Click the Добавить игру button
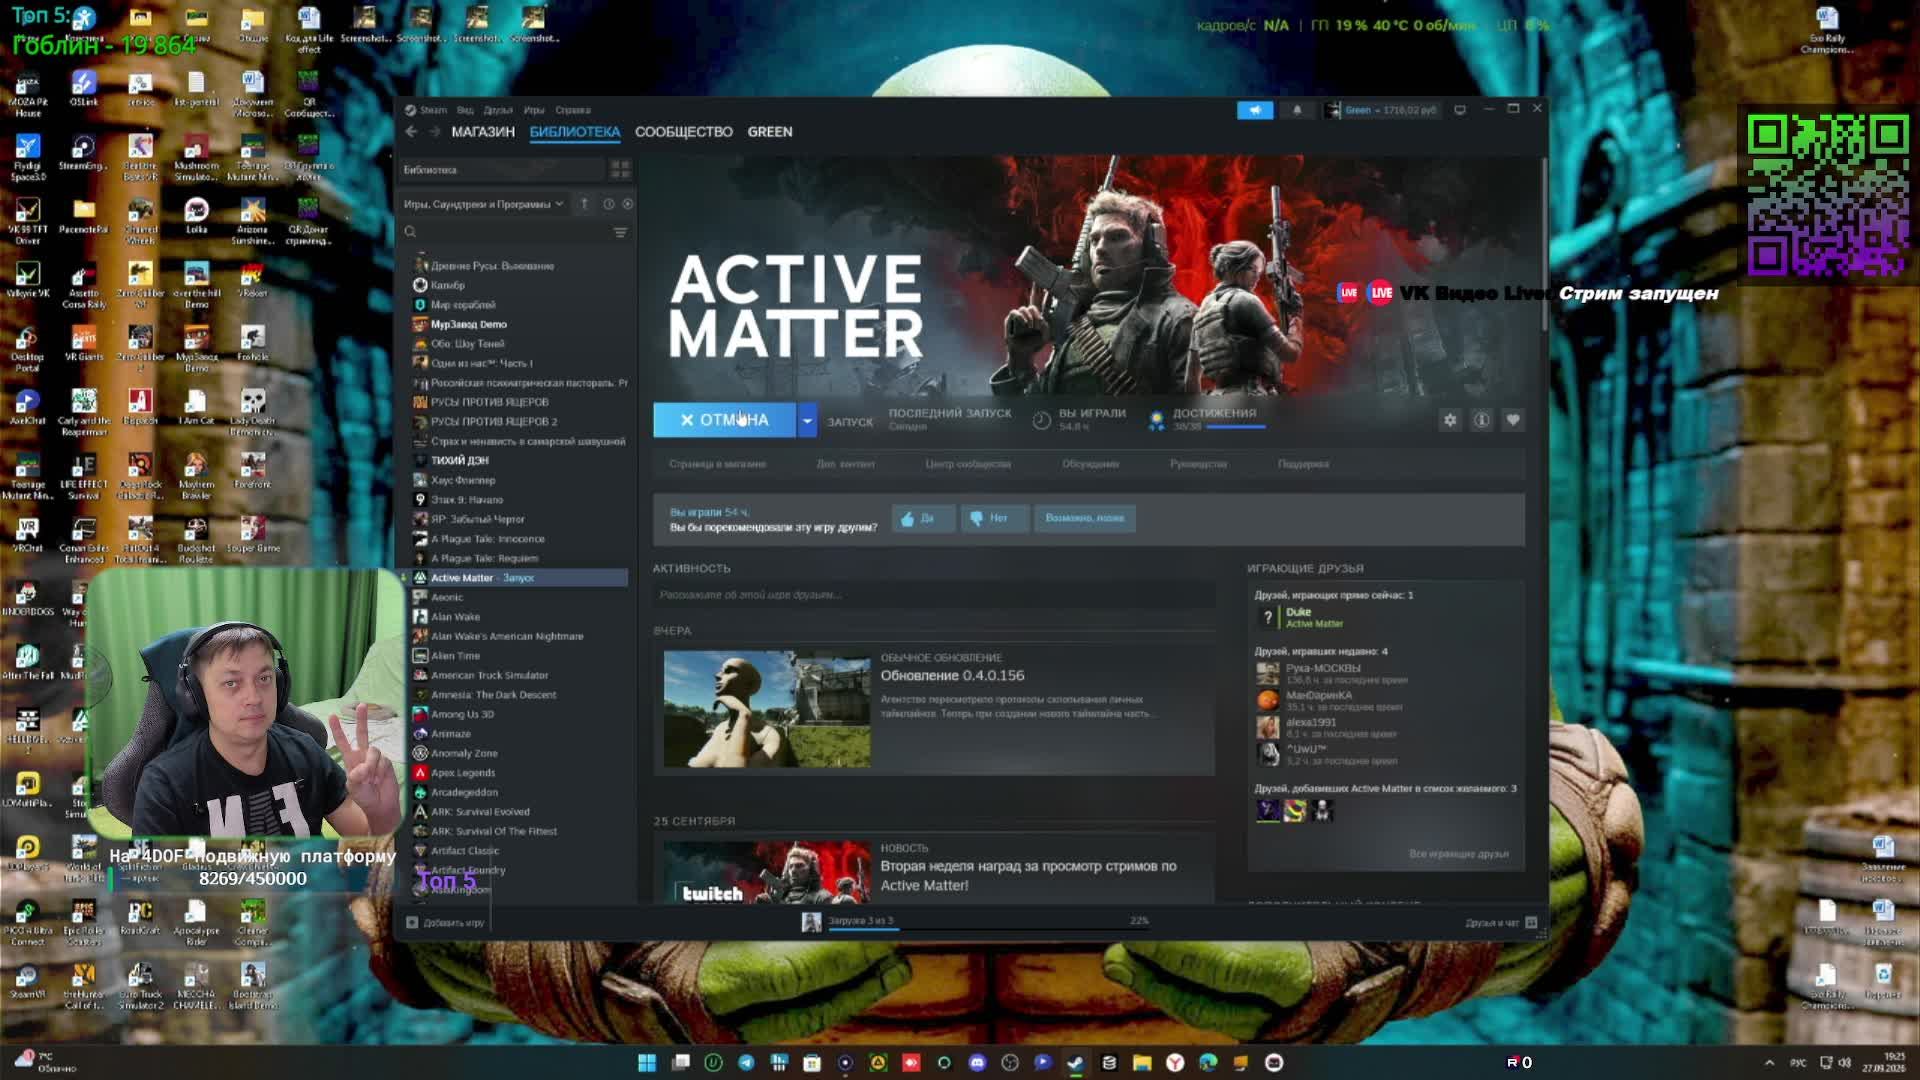The image size is (1920, 1080). 446,923
